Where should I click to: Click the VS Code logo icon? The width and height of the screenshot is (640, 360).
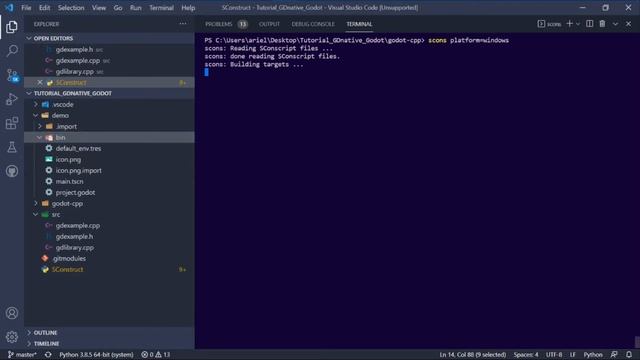(9, 7)
